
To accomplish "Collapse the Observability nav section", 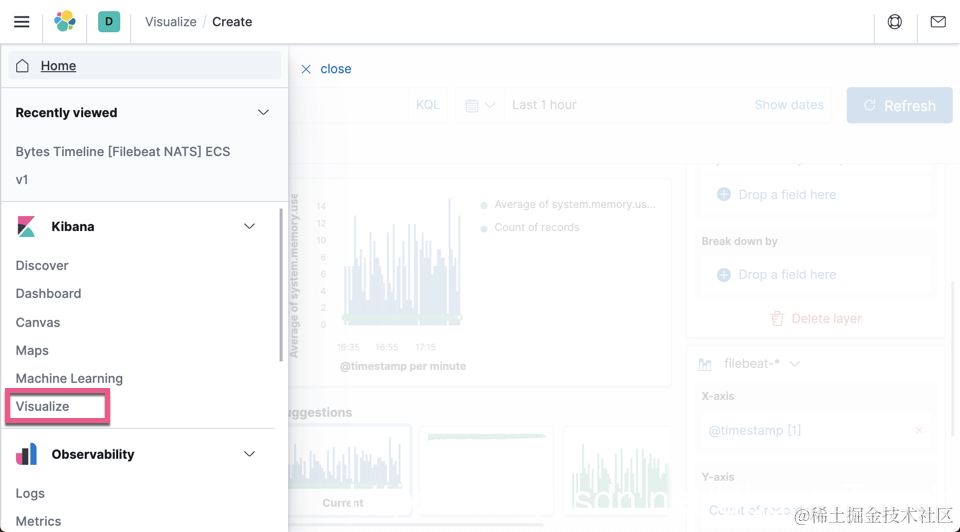I will [249, 454].
